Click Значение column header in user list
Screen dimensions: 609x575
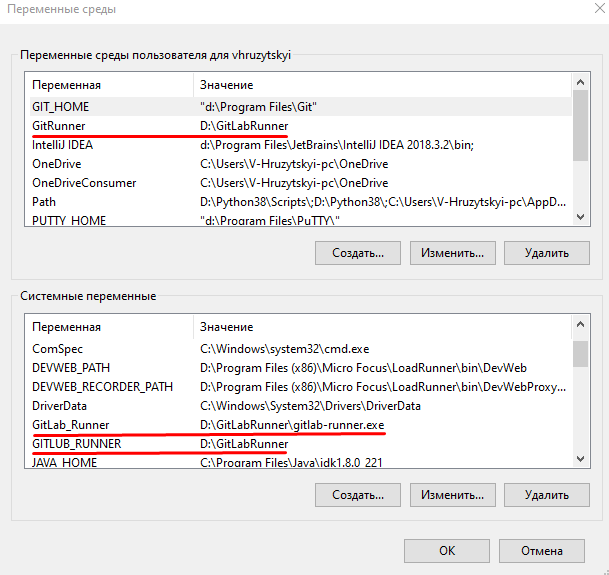click(x=383, y=85)
